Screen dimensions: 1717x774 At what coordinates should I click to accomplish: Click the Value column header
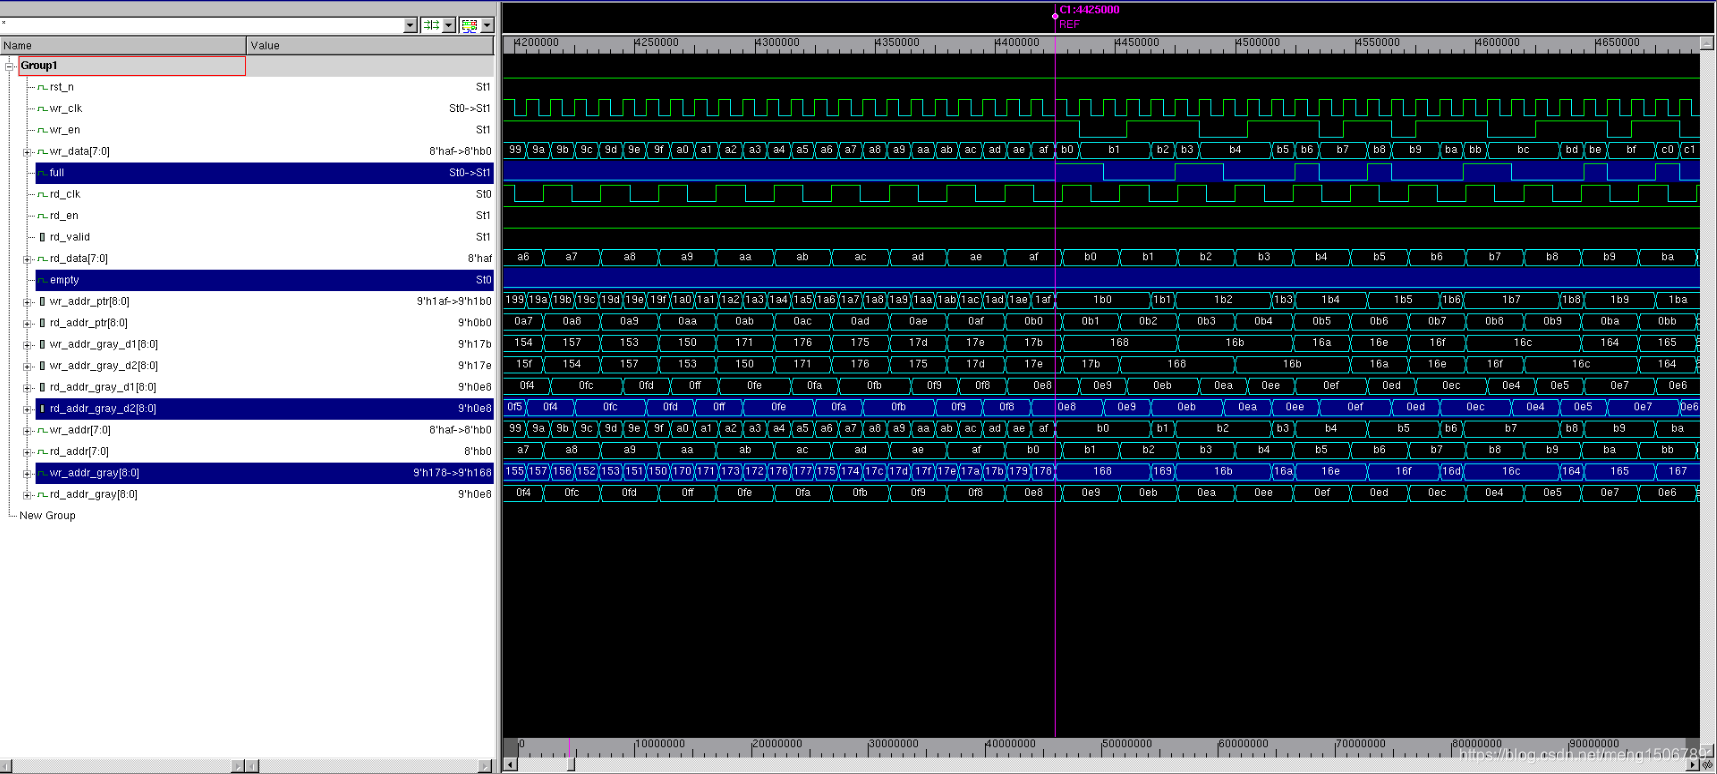click(x=370, y=45)
